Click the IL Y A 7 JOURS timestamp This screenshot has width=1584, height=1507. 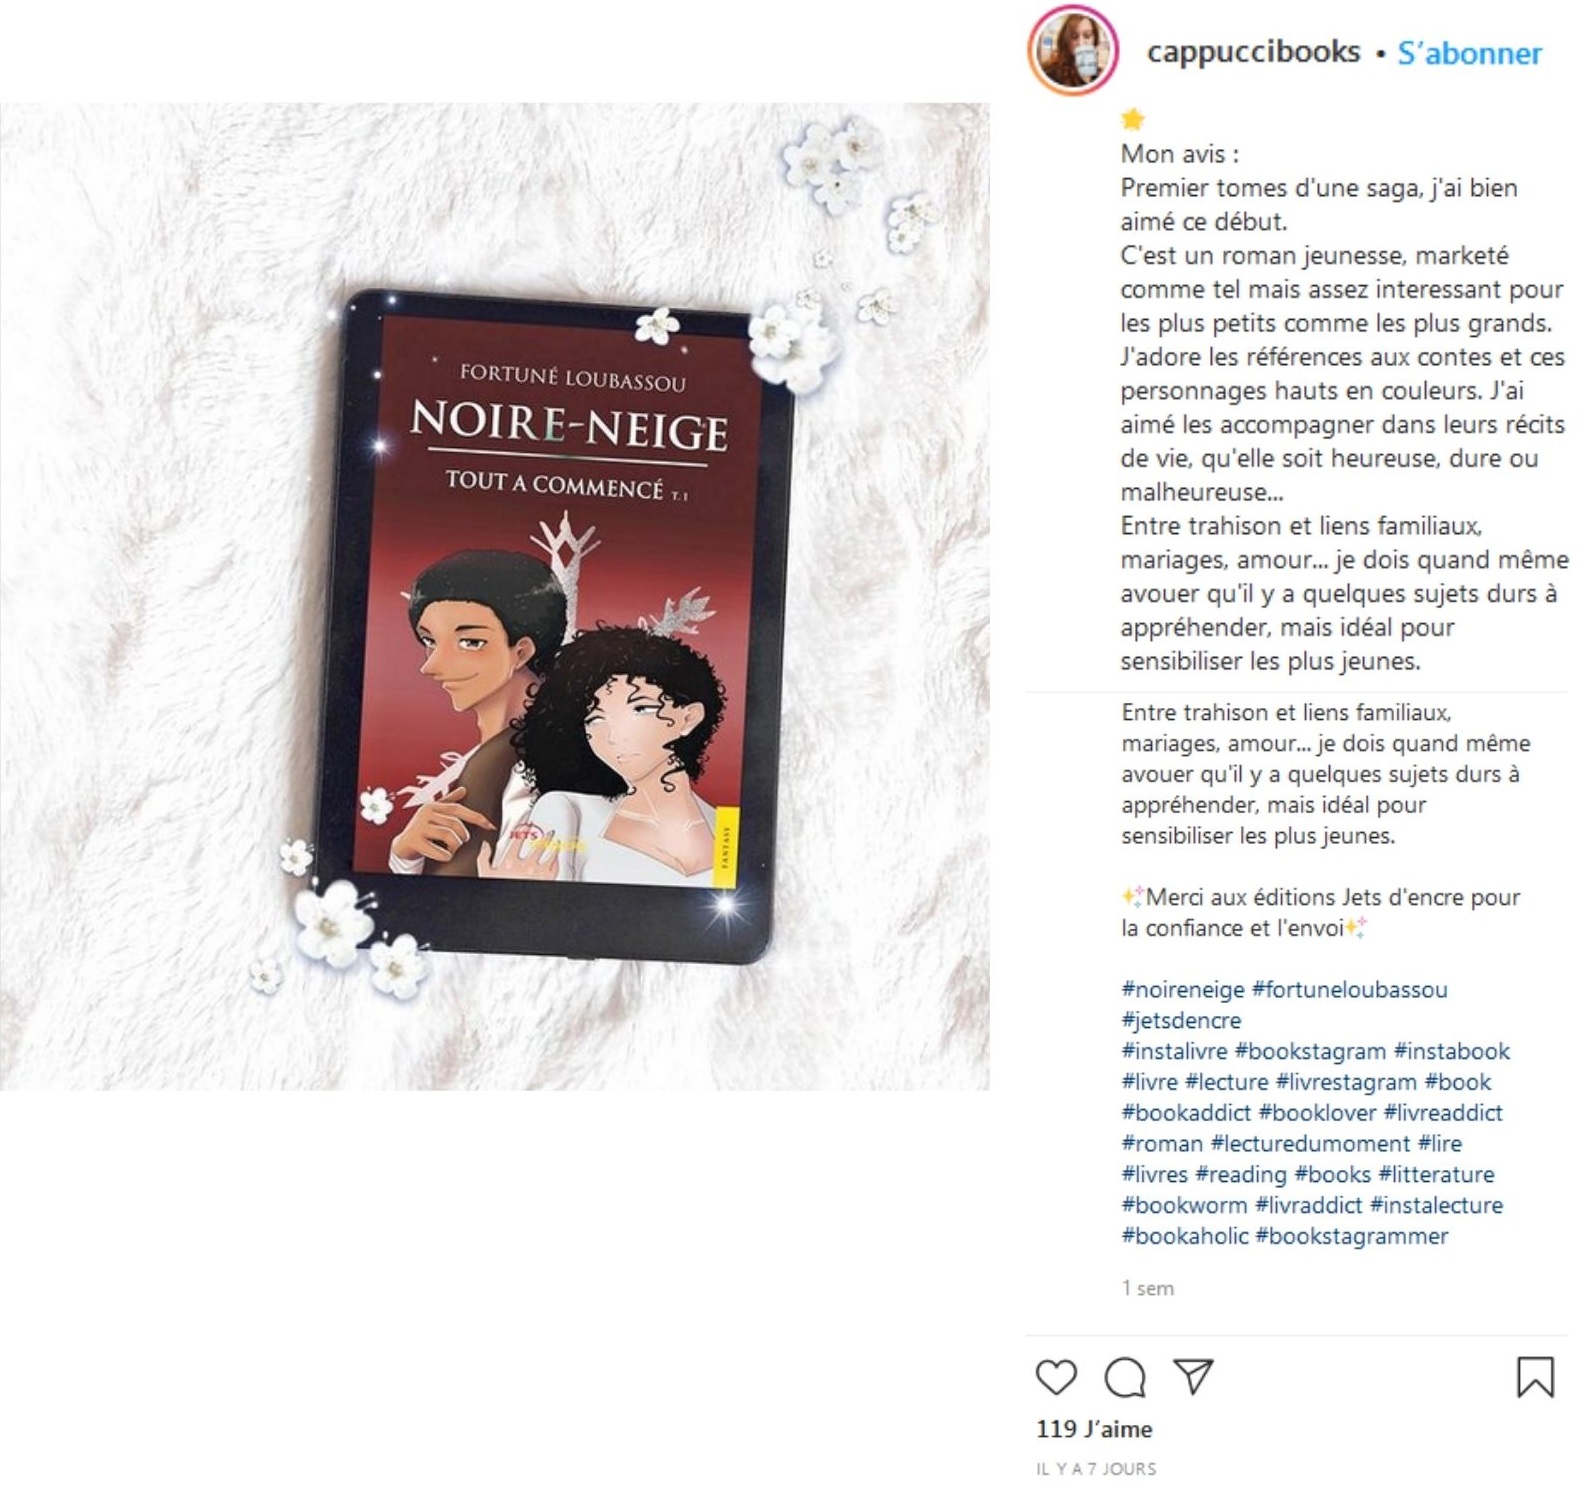coord(1096,1469)
